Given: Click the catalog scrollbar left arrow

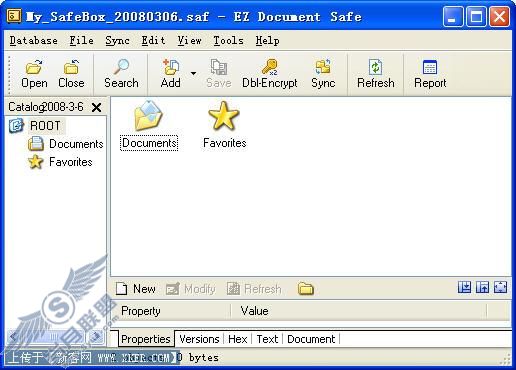Looking at the screenshot, I should coord(13,336).
